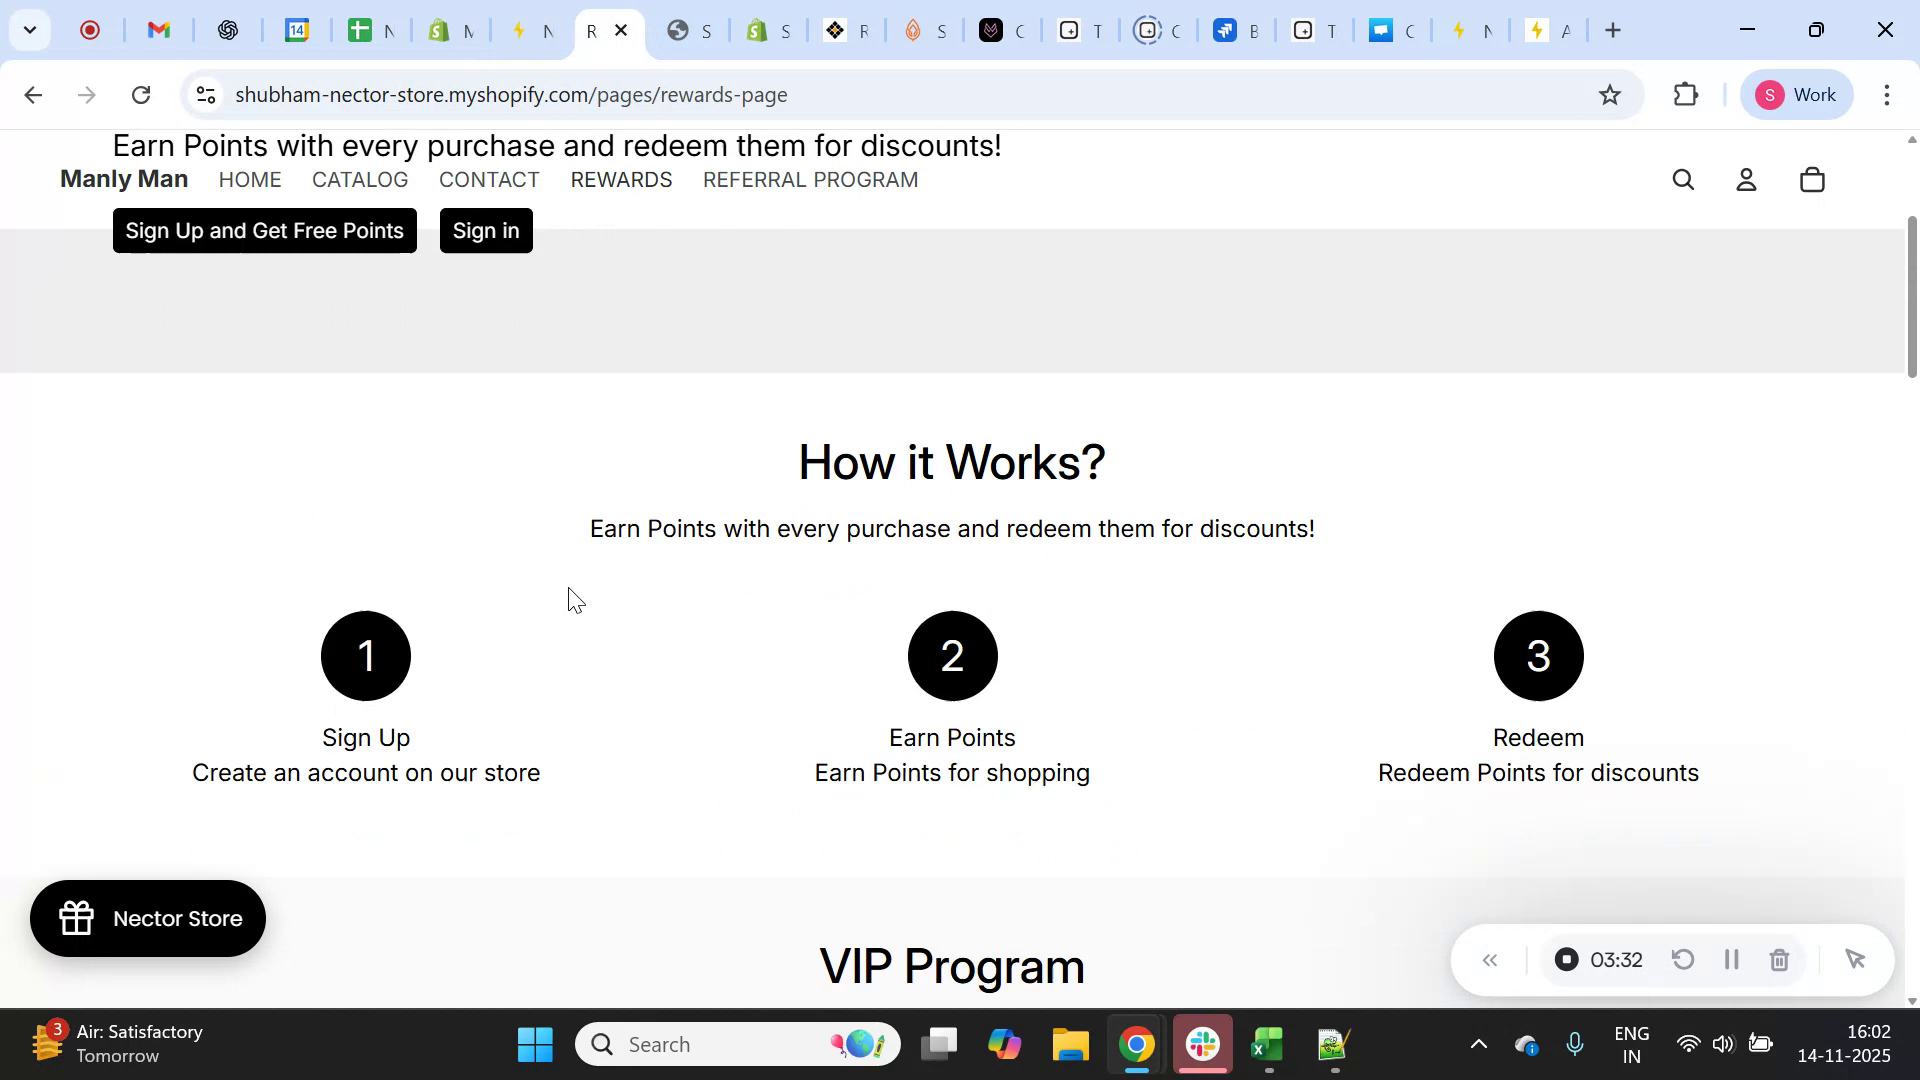
Task: Click the browser address bar
Action: coord(700,94)
